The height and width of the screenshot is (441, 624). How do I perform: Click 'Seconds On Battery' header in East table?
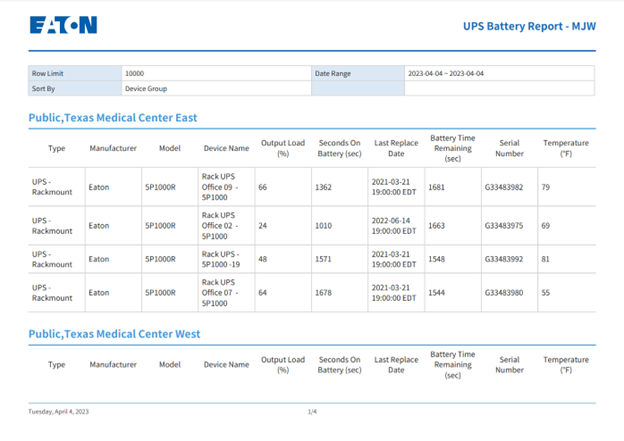[x=339, y=148]
